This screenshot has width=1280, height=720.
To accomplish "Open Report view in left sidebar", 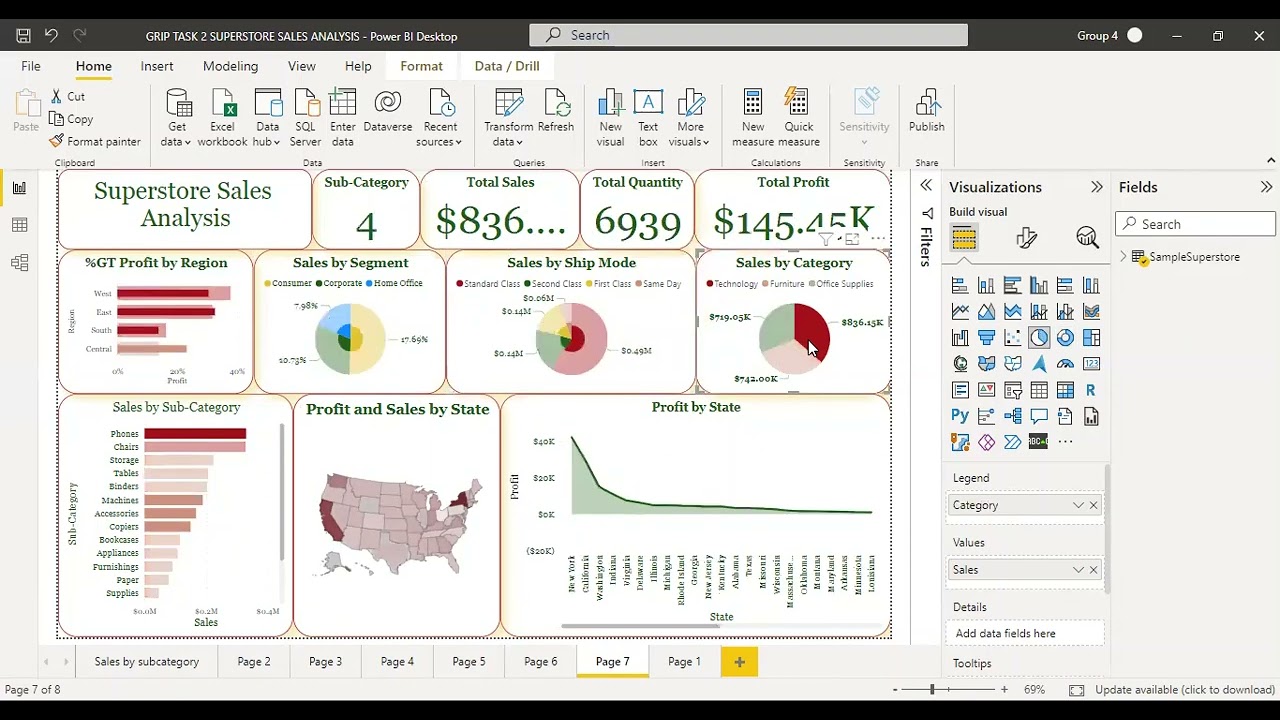I will pyautogui.click(x=19, y=187).
